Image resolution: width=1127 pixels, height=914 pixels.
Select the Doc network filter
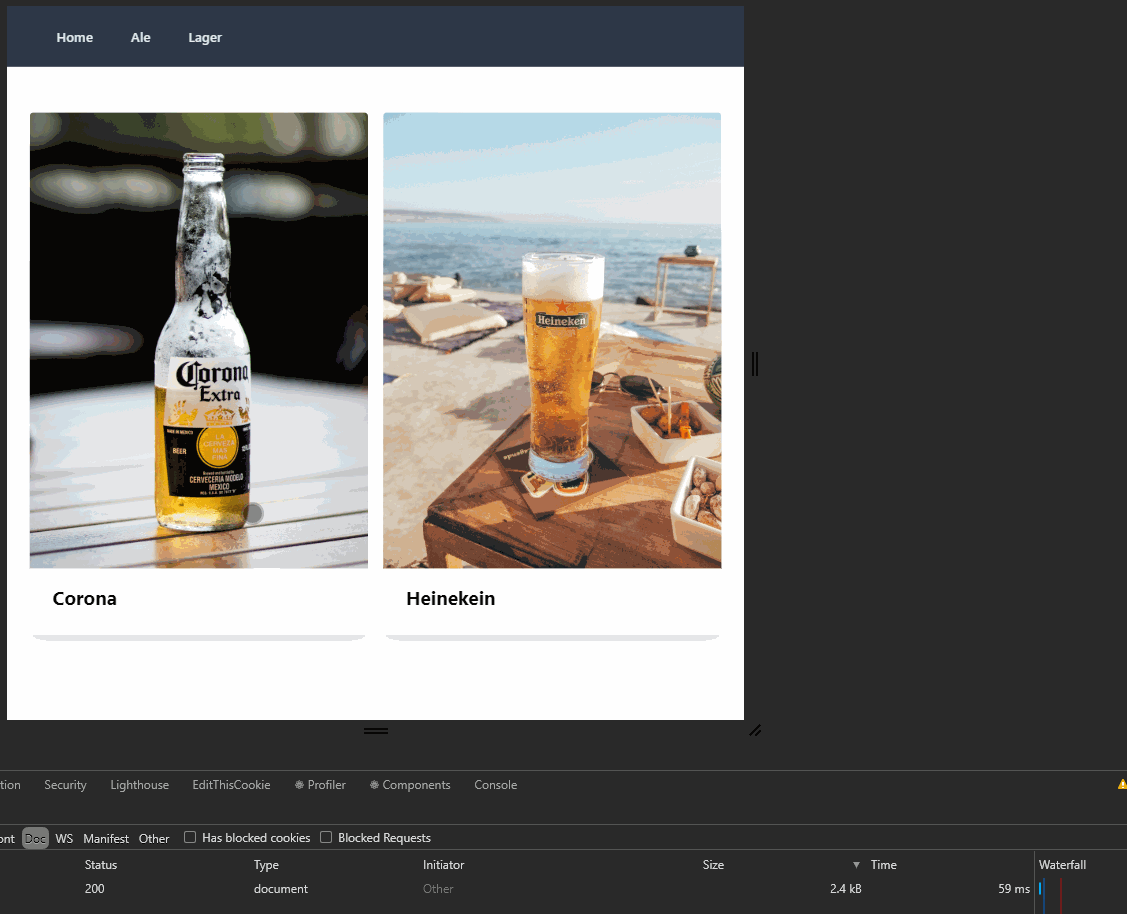[x=35, y=839]
